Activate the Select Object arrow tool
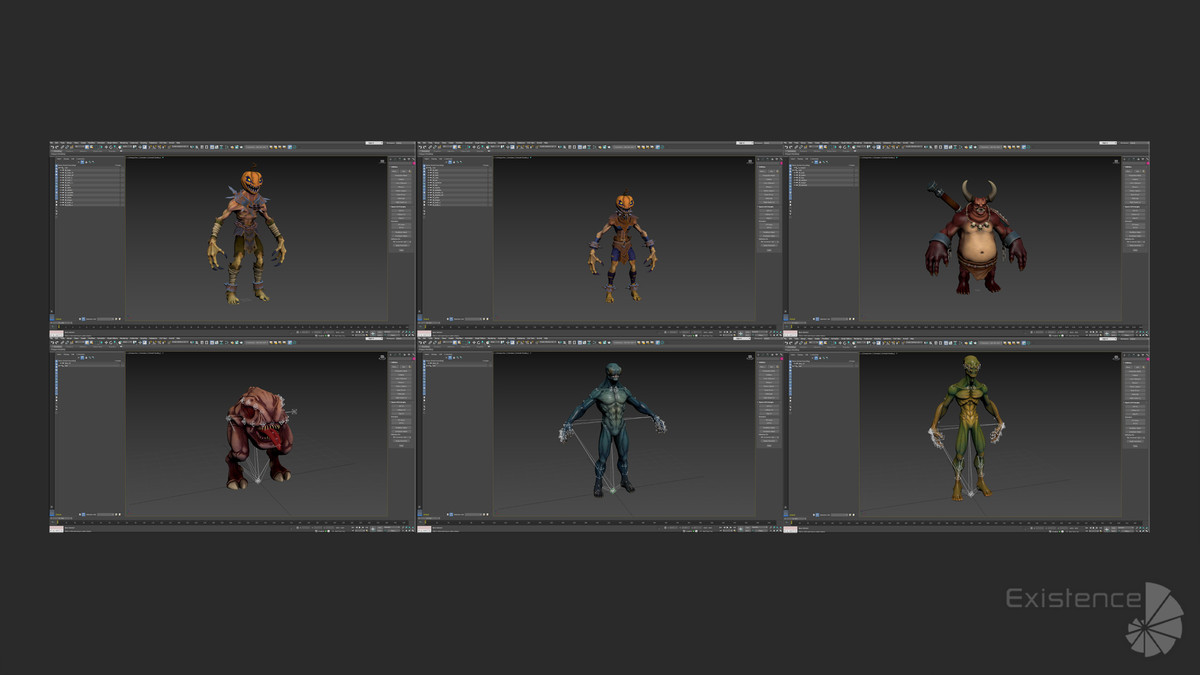The height and width of the screenshot is (675, 1200). [86, 147]
